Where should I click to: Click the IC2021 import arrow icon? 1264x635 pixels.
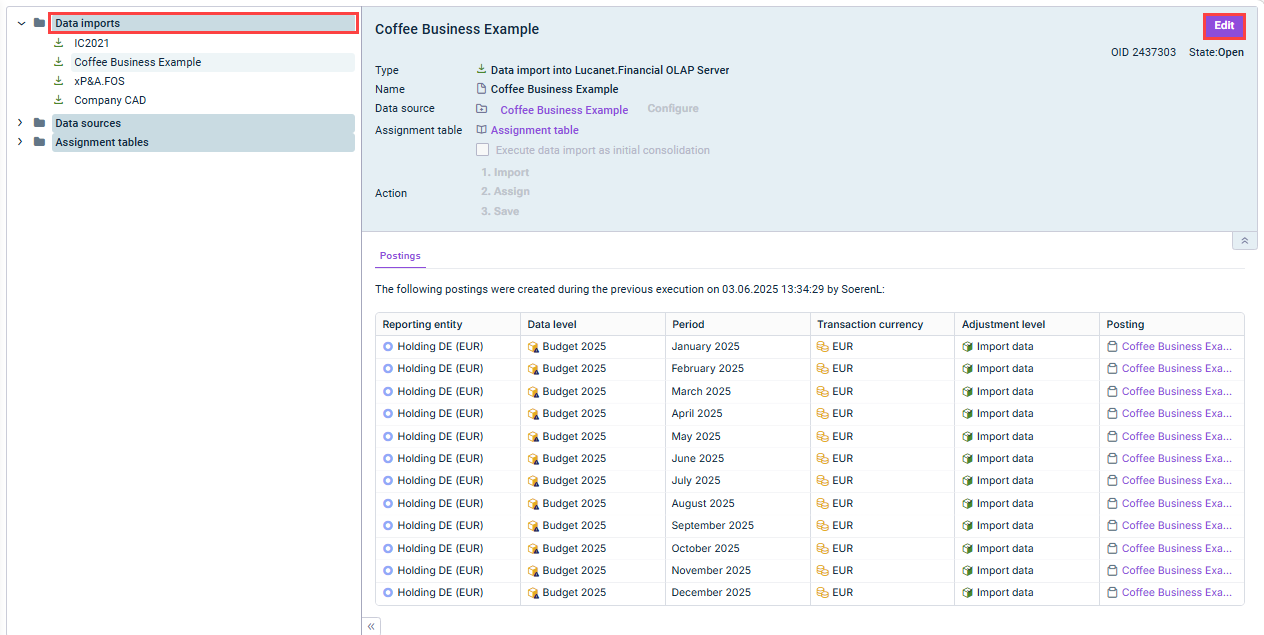point(58,43)
